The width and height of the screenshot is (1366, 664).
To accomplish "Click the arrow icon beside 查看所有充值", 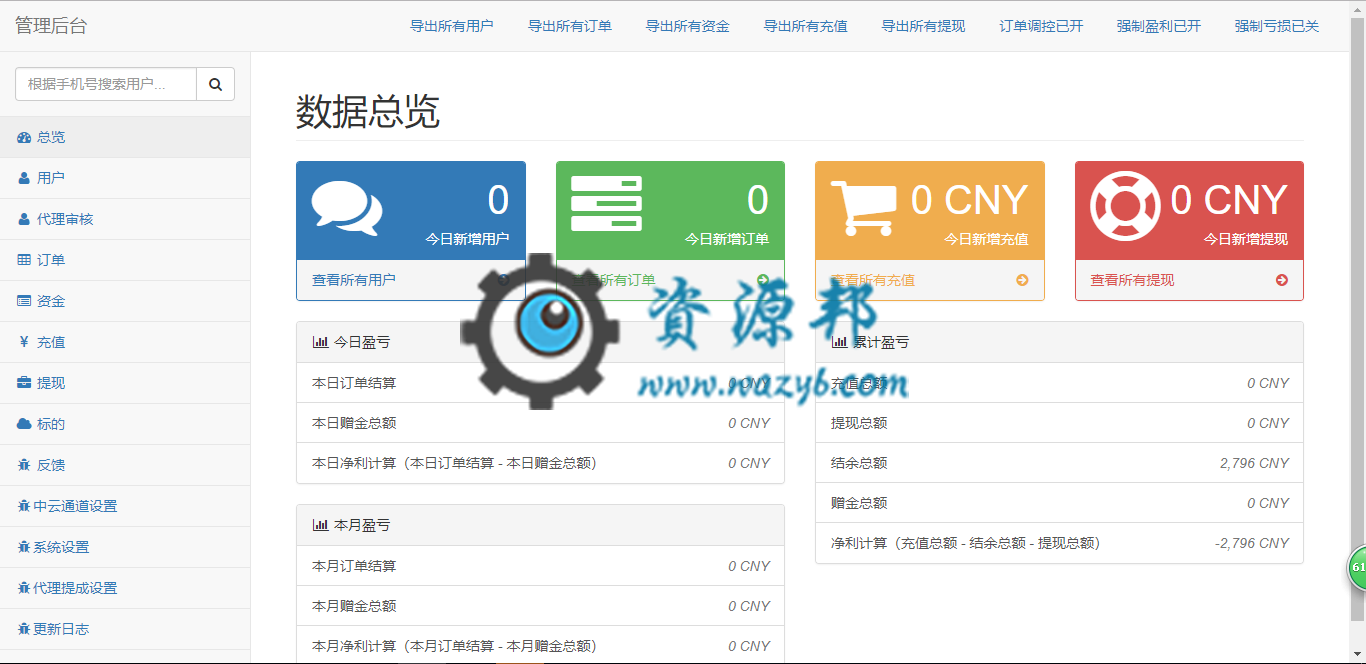I will 1022,280.
